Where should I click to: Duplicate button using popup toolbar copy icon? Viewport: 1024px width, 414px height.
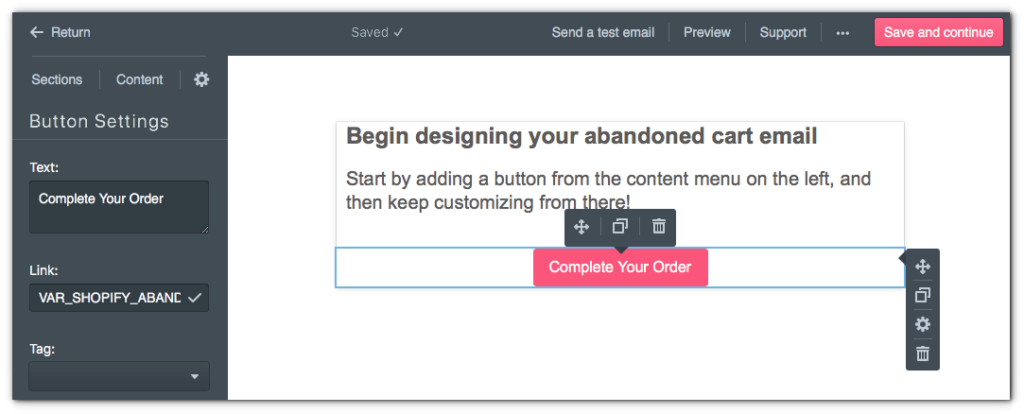(x=620, y=227)
